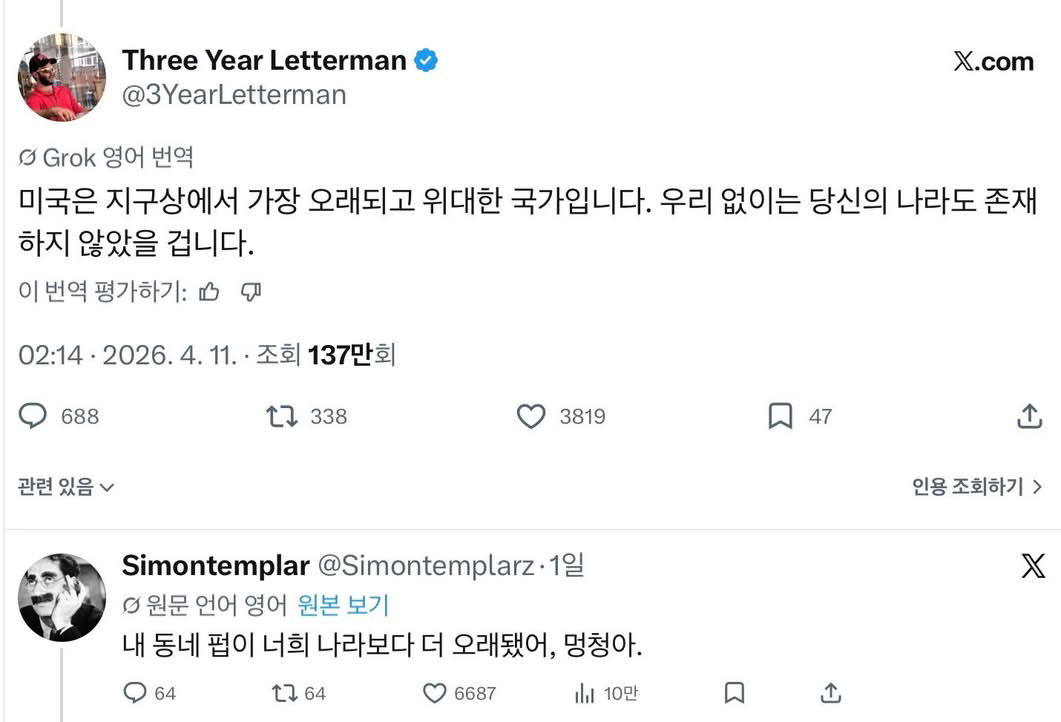The image size is (1061, 722).
Task: Open the share icon on the main tweet
Action: point(1030,417)
